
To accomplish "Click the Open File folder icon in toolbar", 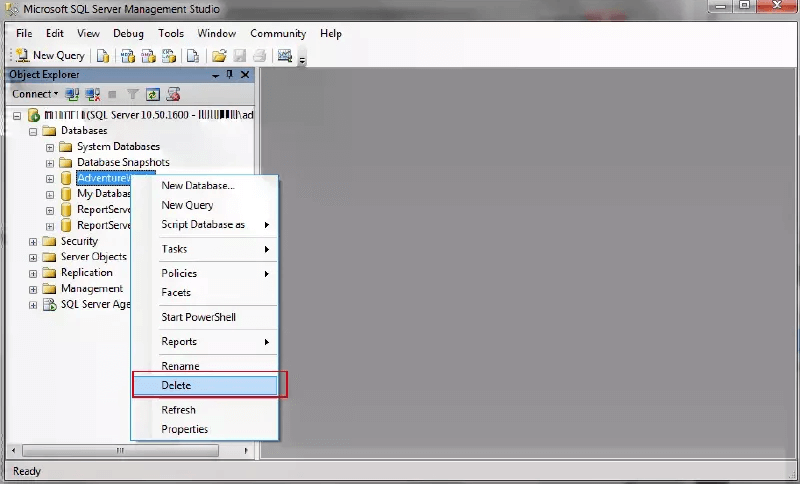I will coord(218,56).
